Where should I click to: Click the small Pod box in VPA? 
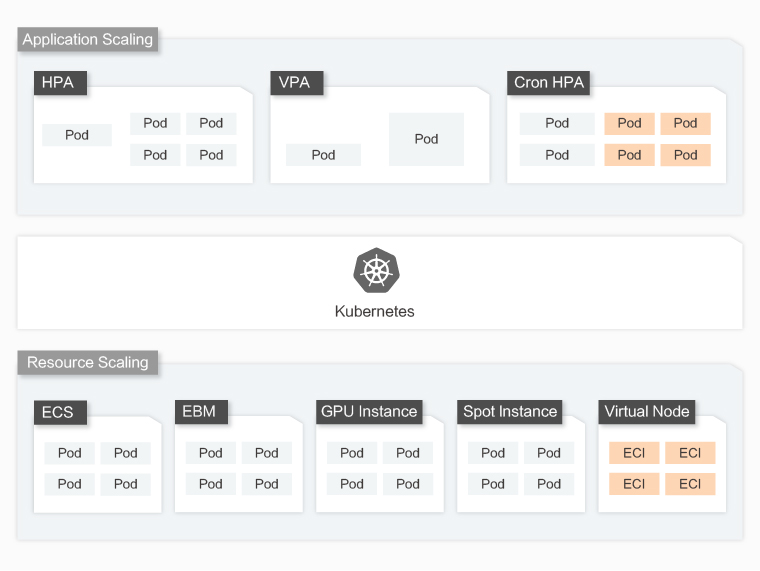pyautogui.click(x=323, y=155)
